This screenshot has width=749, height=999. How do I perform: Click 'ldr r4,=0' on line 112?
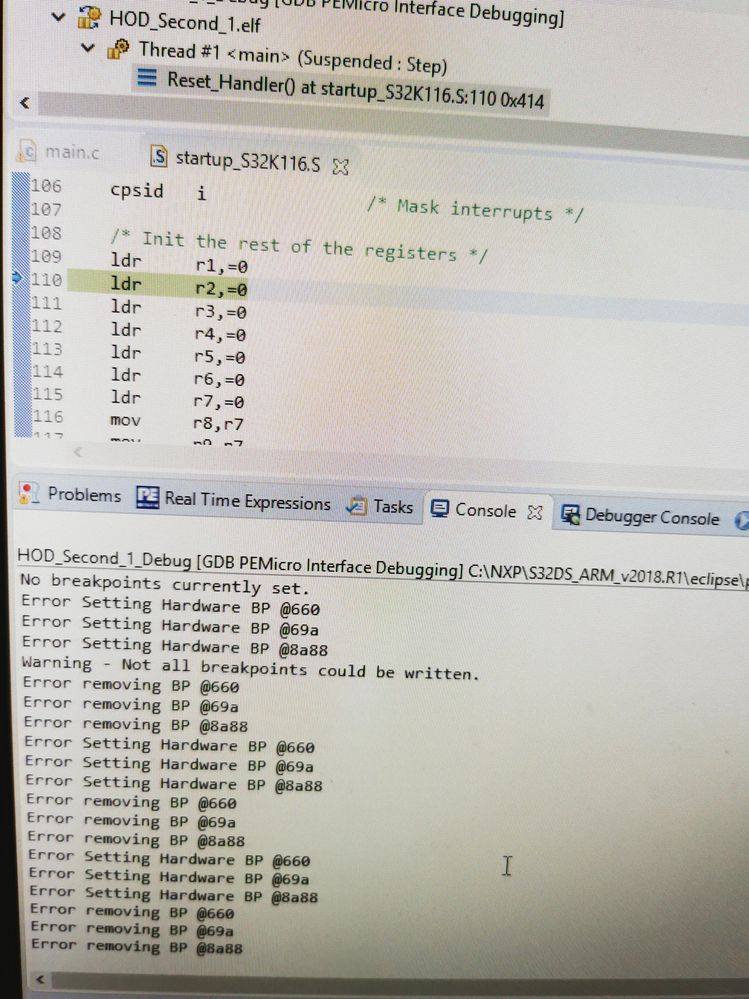click(178, 331)
